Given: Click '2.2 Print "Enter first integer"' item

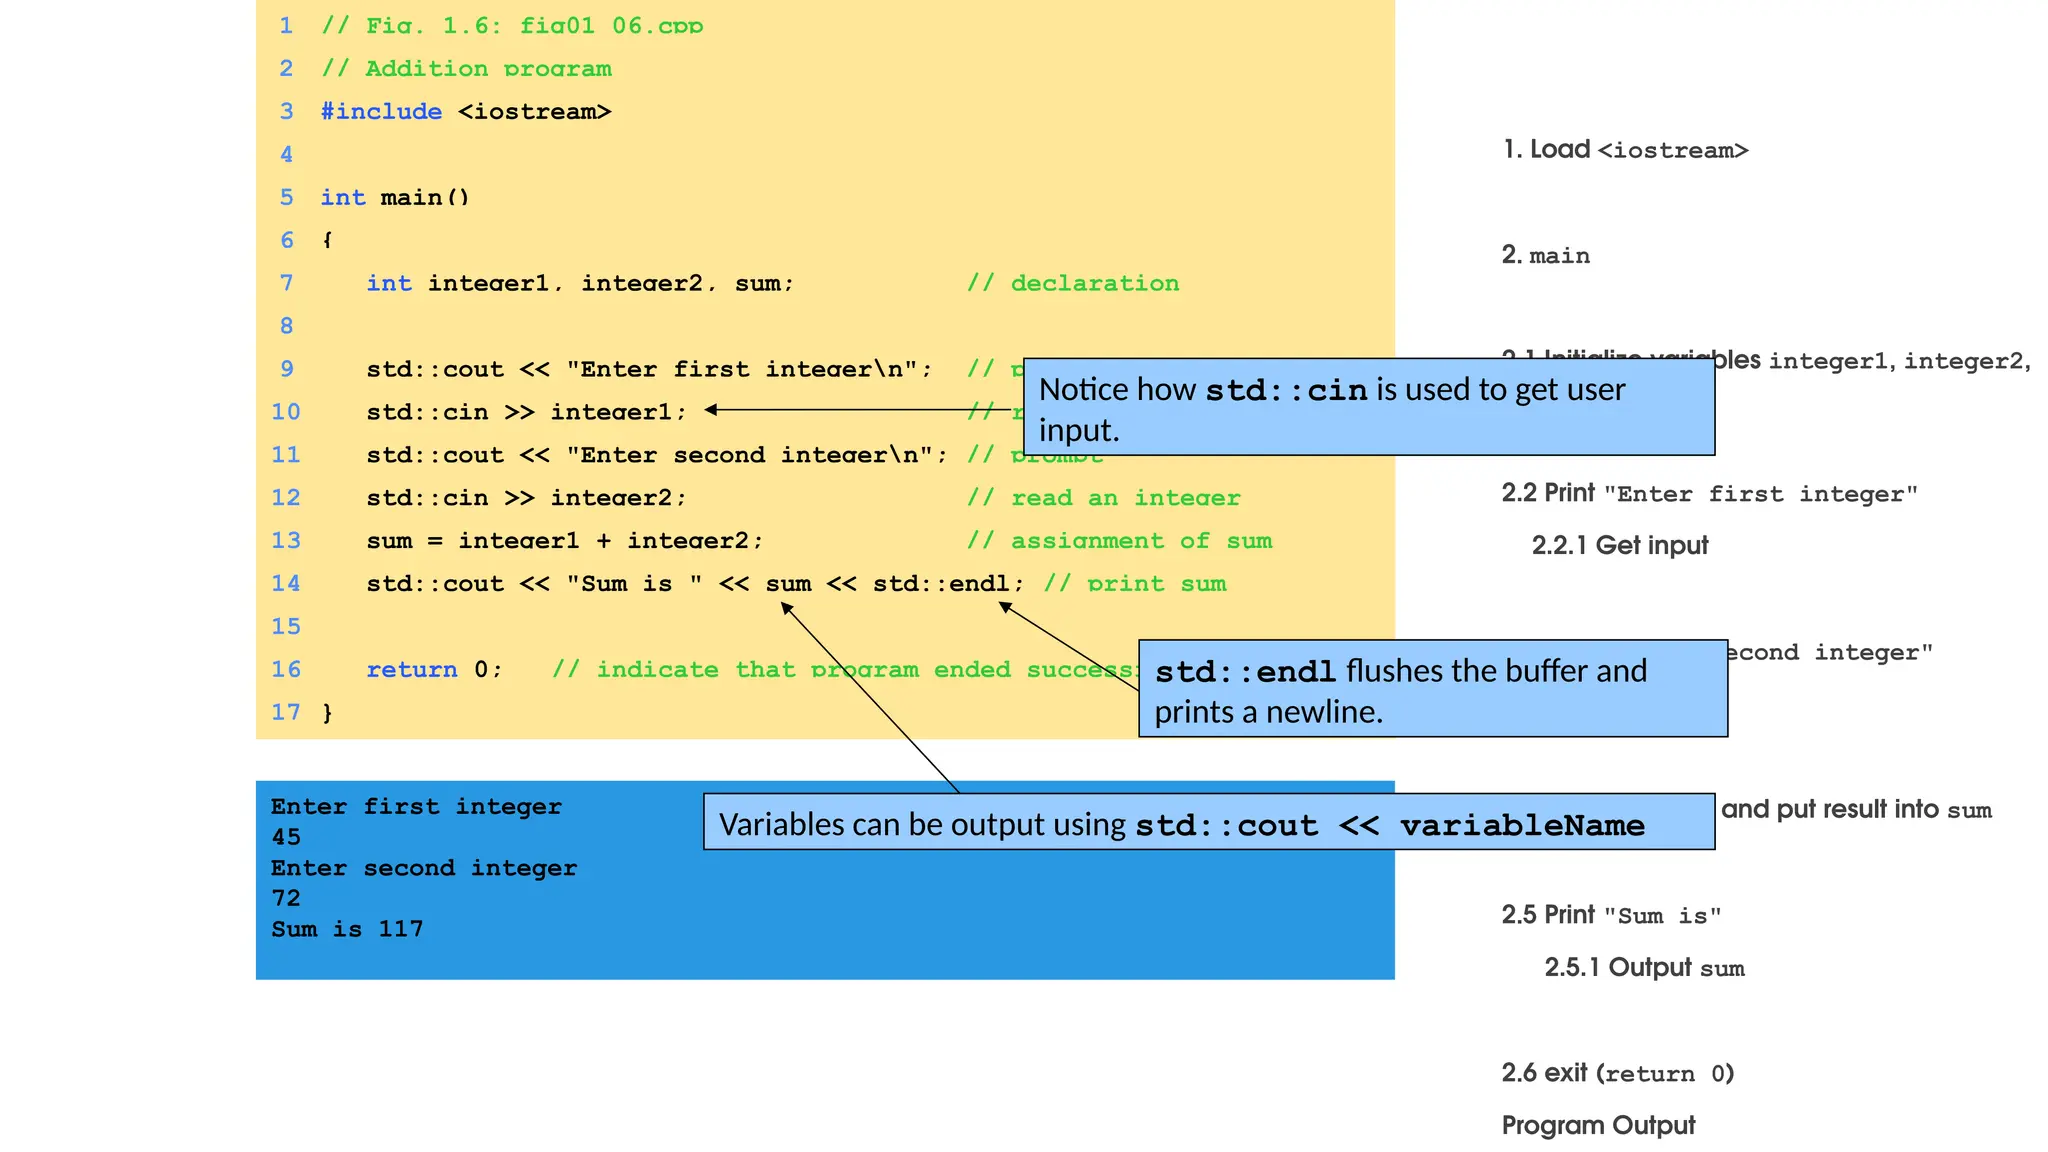Looking at the screenshot, I should click(1709, 493).
